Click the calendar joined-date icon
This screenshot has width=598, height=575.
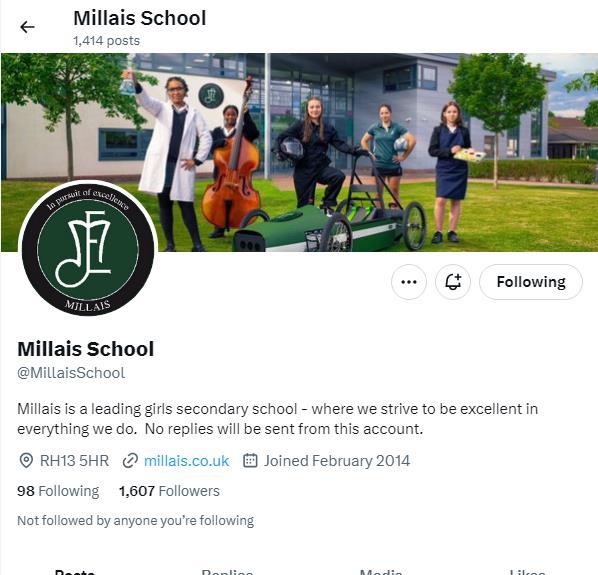tap(250, 461)
